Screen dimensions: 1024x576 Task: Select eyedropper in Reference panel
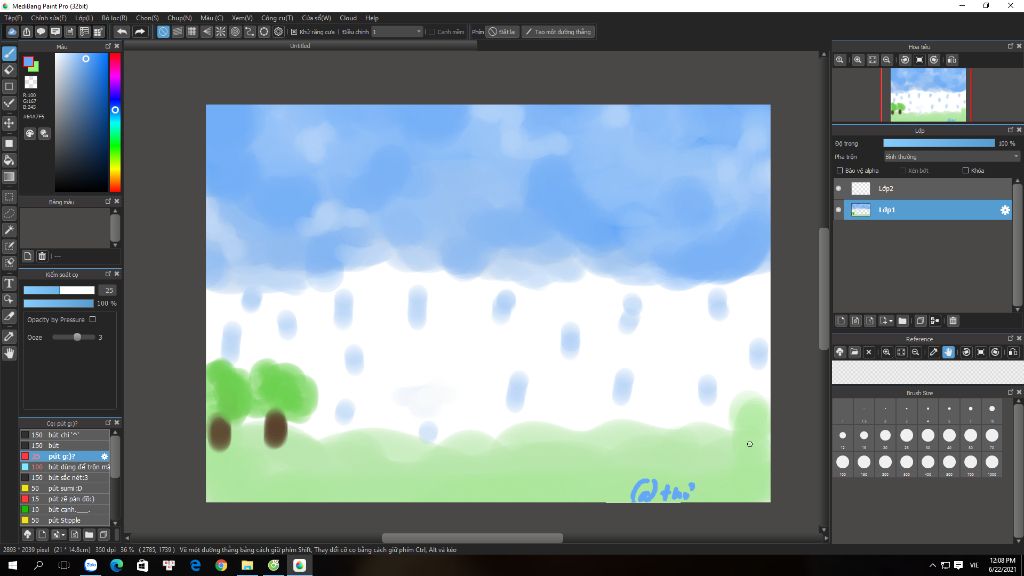point(933,352)
